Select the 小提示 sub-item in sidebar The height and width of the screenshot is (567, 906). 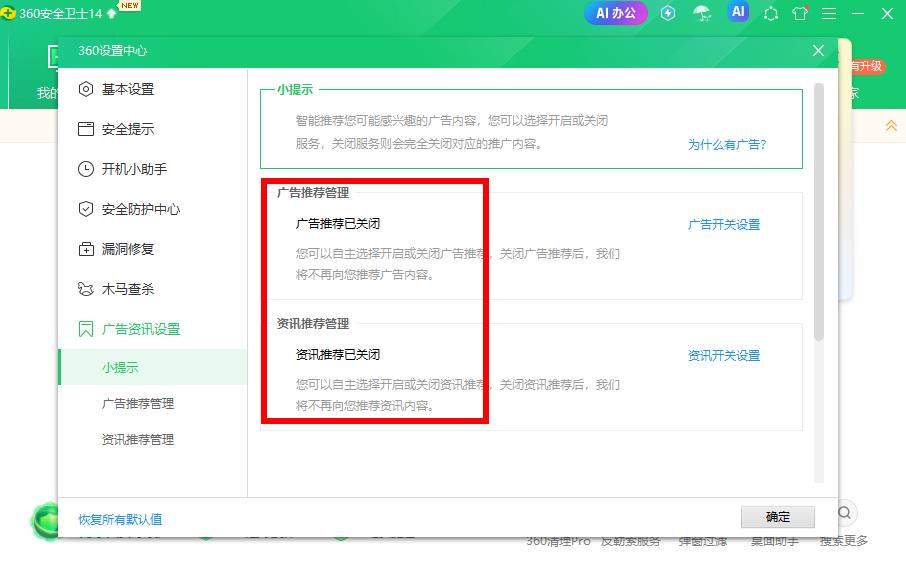[153, 367]
